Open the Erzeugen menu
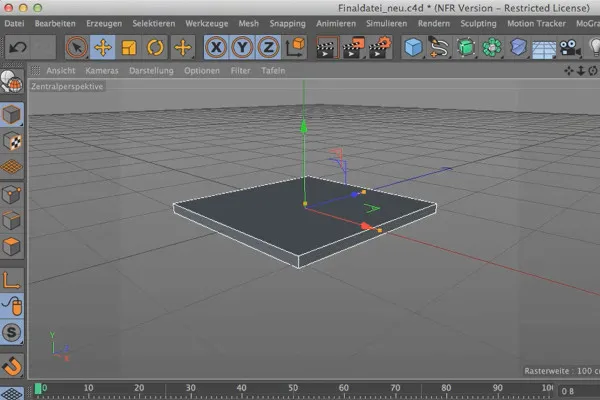This screenshot has height=400, width=600. (104, 23)
